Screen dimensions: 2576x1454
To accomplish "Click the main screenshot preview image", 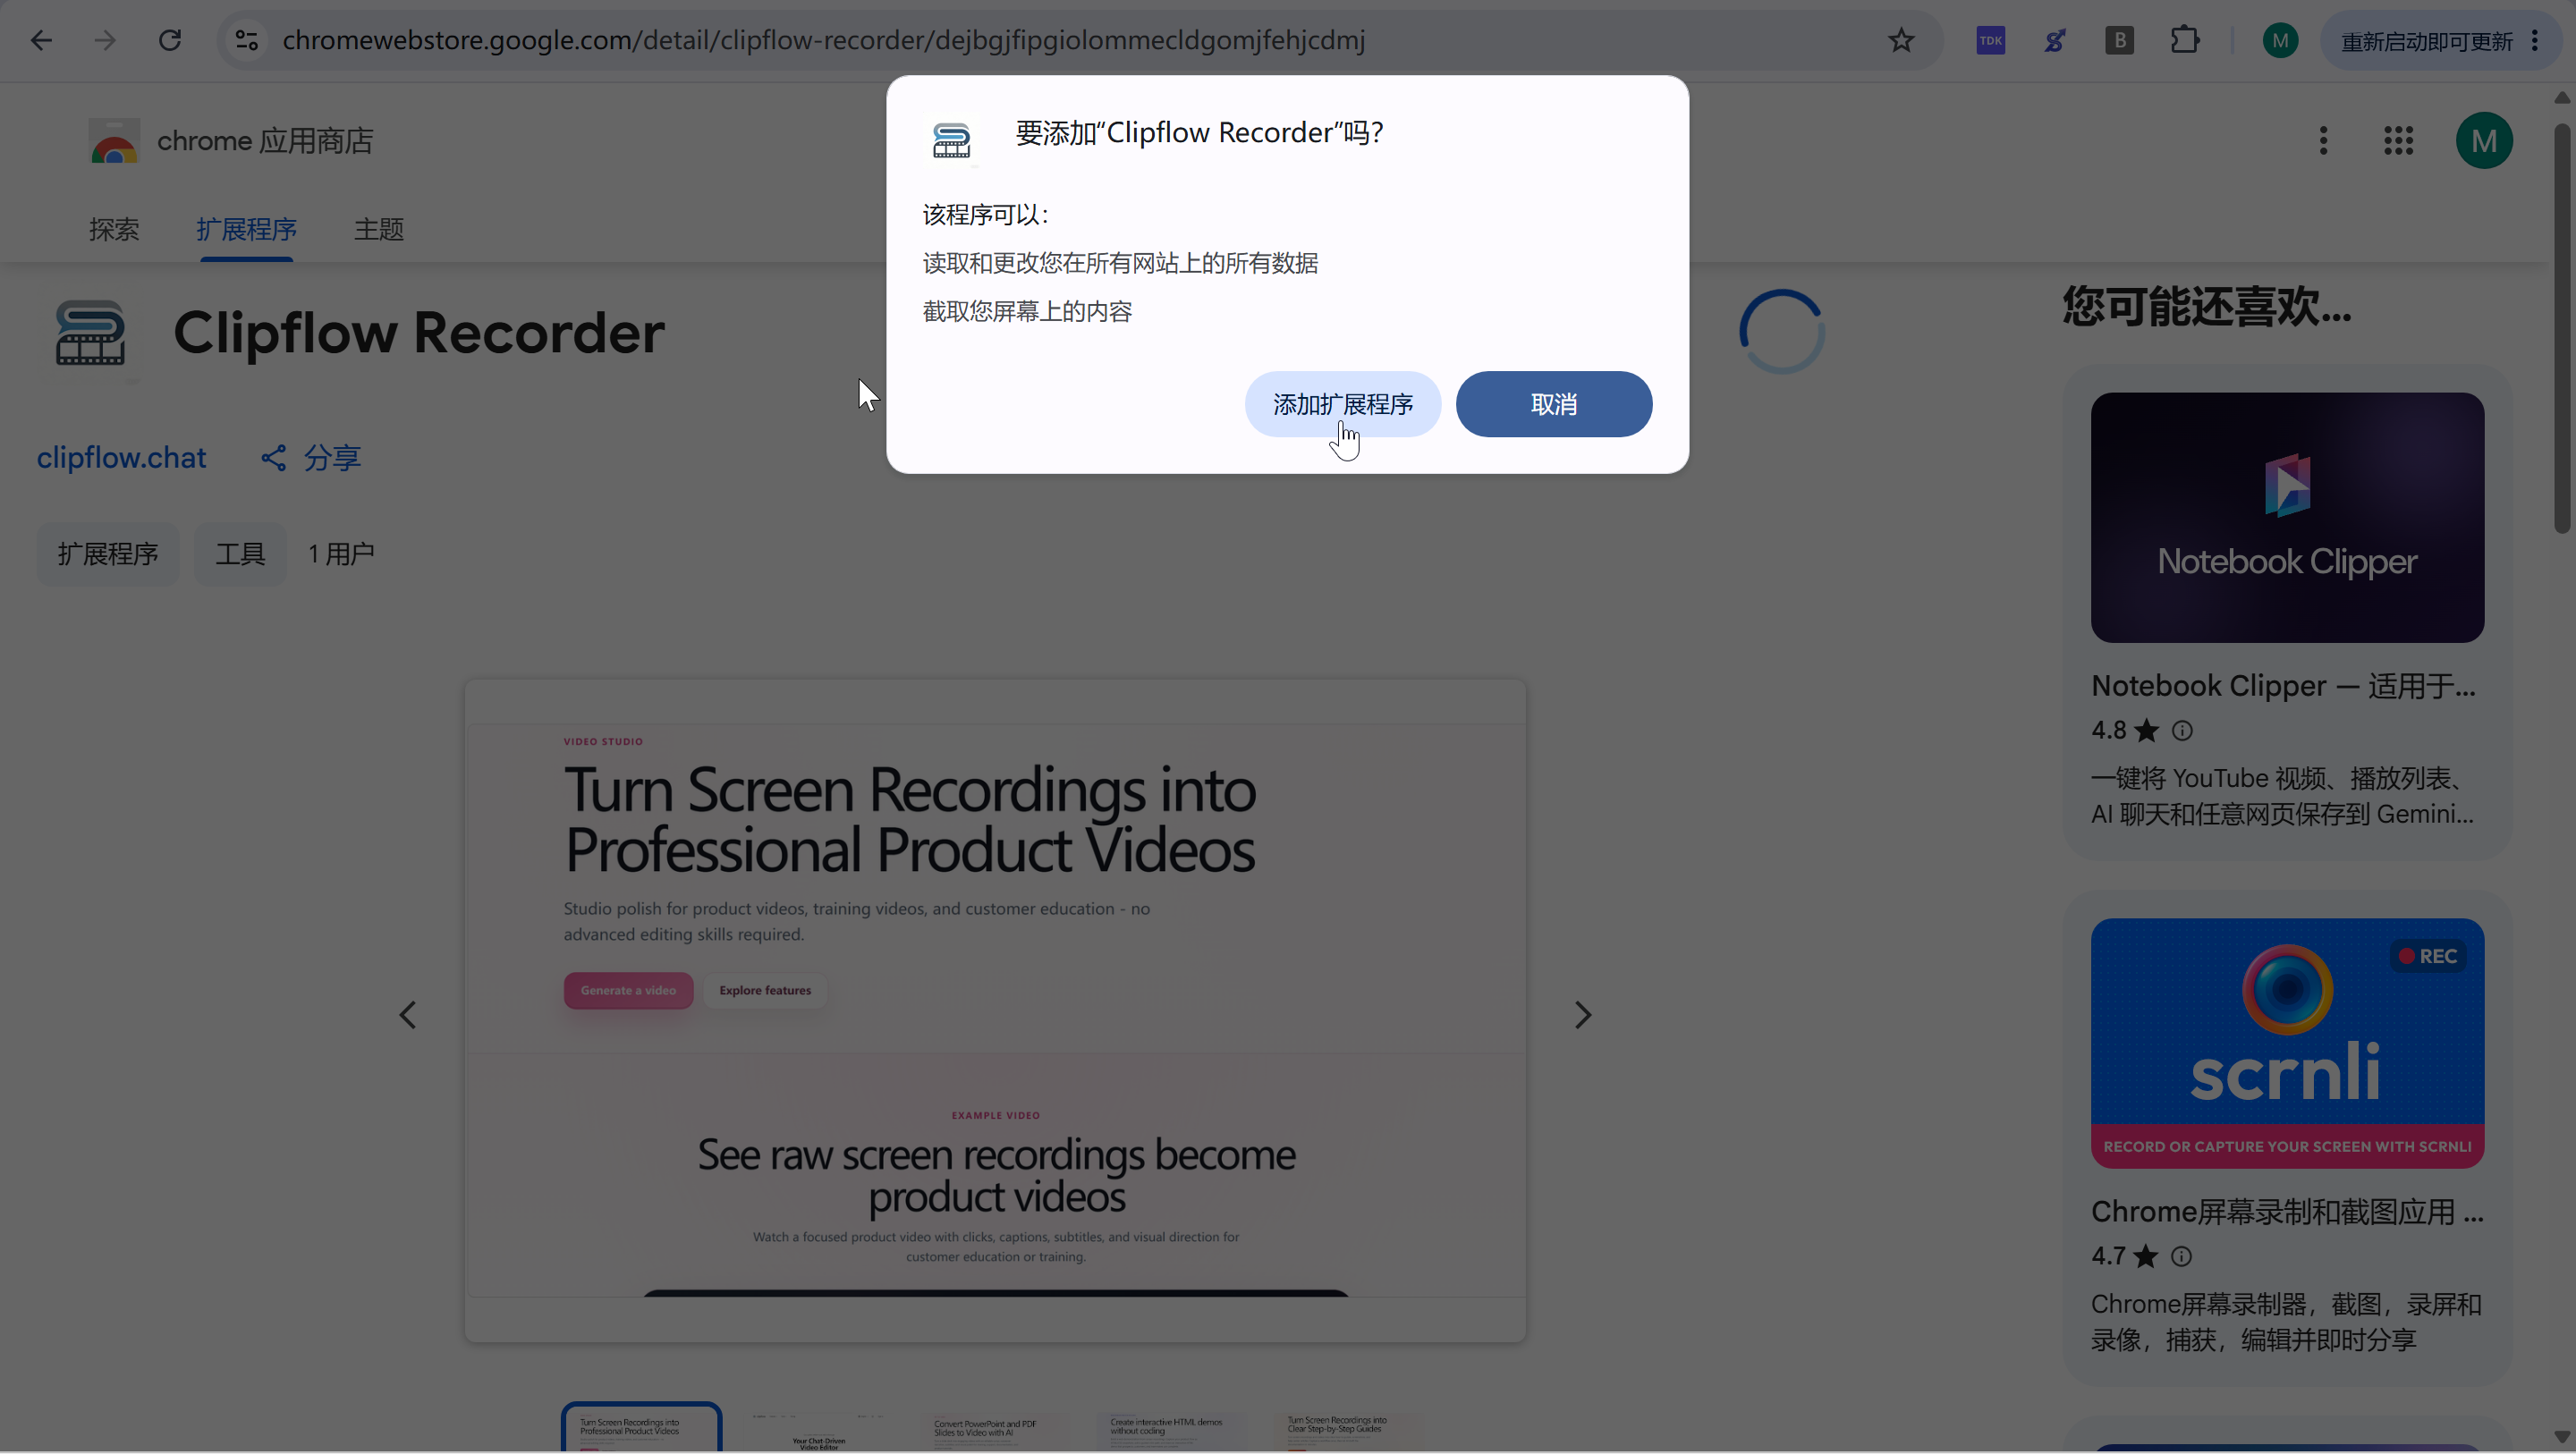I will pos(995,1010).
